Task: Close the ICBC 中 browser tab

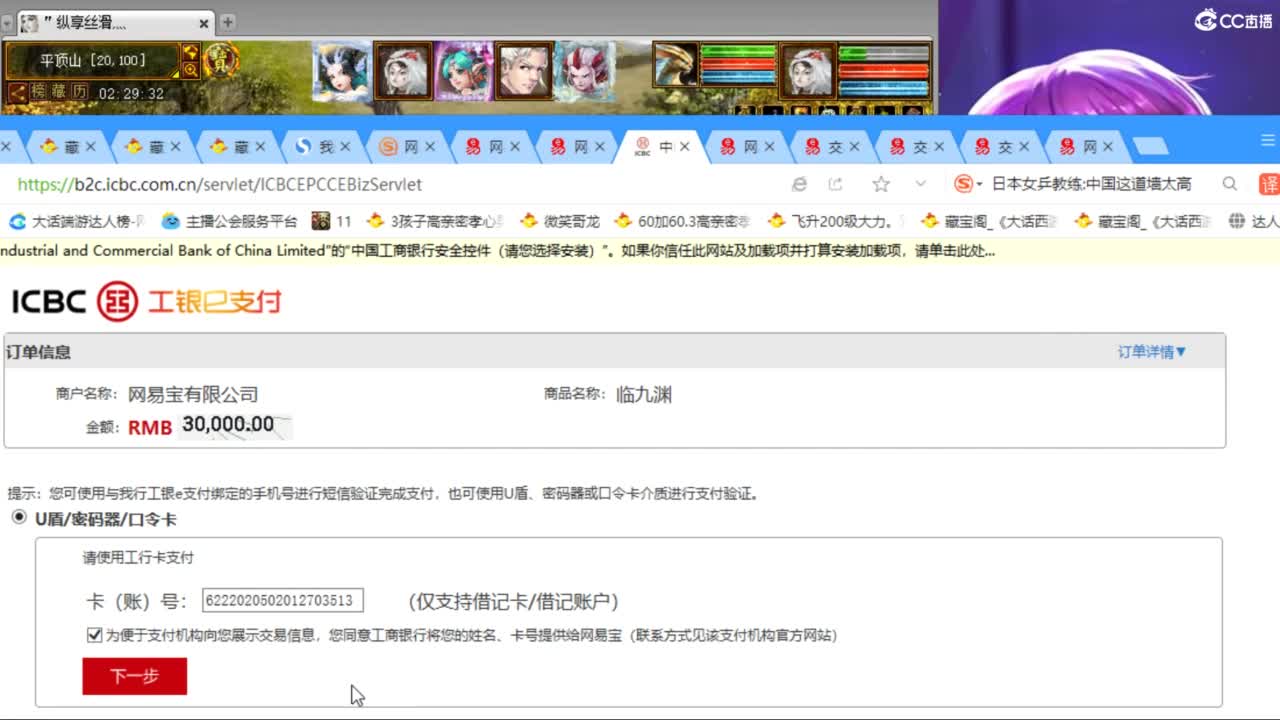Action: tap(685, 147)
